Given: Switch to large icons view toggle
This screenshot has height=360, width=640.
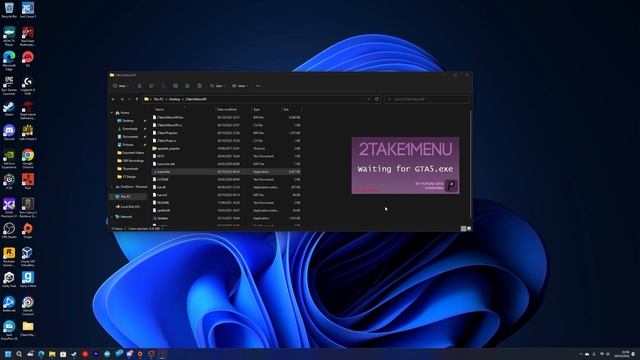Looking at the screenshot, I should coord(469,229).
